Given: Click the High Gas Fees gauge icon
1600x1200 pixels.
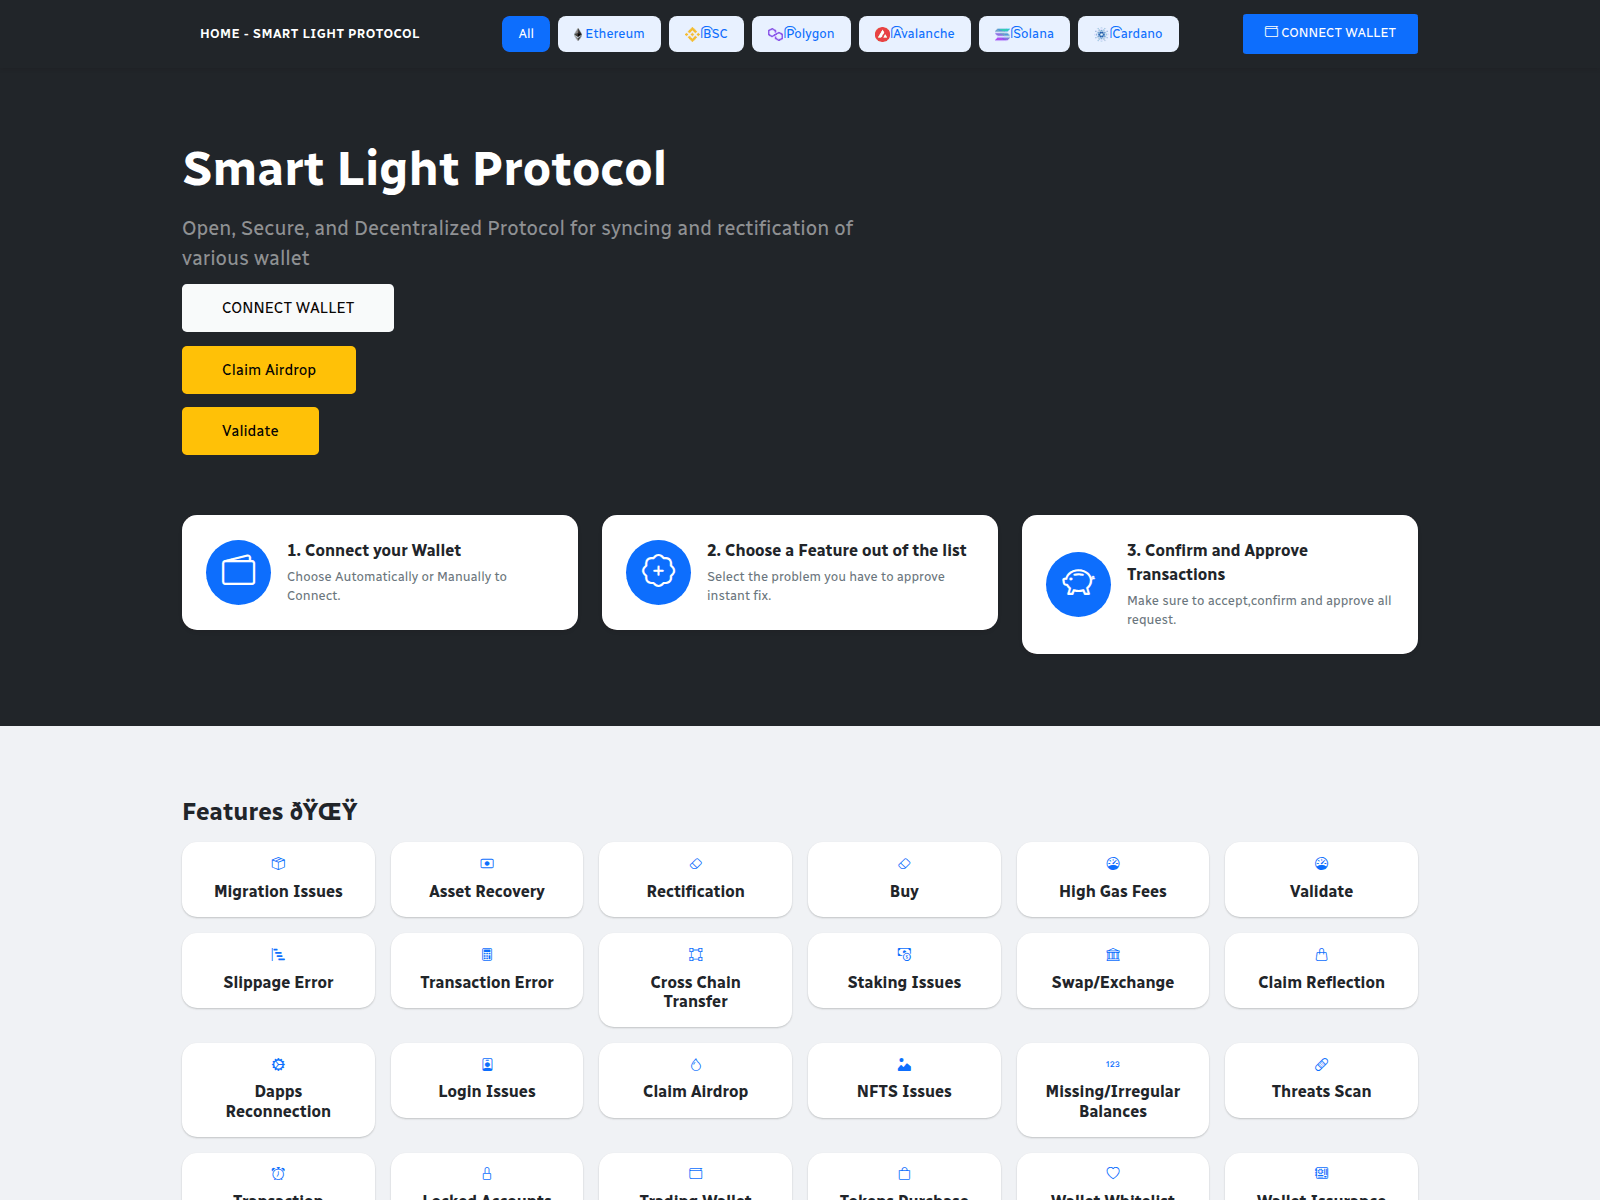Looking at the screenshot, I should (1113, 863).
